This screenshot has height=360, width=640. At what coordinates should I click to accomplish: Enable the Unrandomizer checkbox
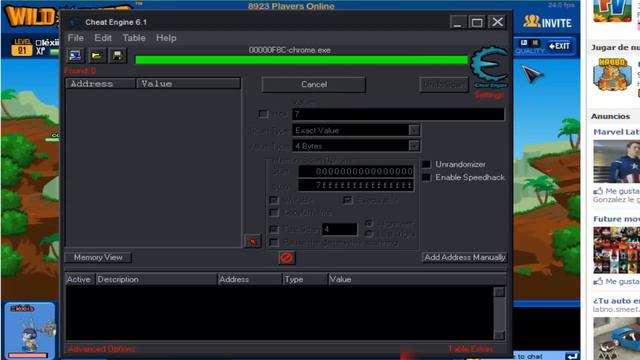coord(426,164)
